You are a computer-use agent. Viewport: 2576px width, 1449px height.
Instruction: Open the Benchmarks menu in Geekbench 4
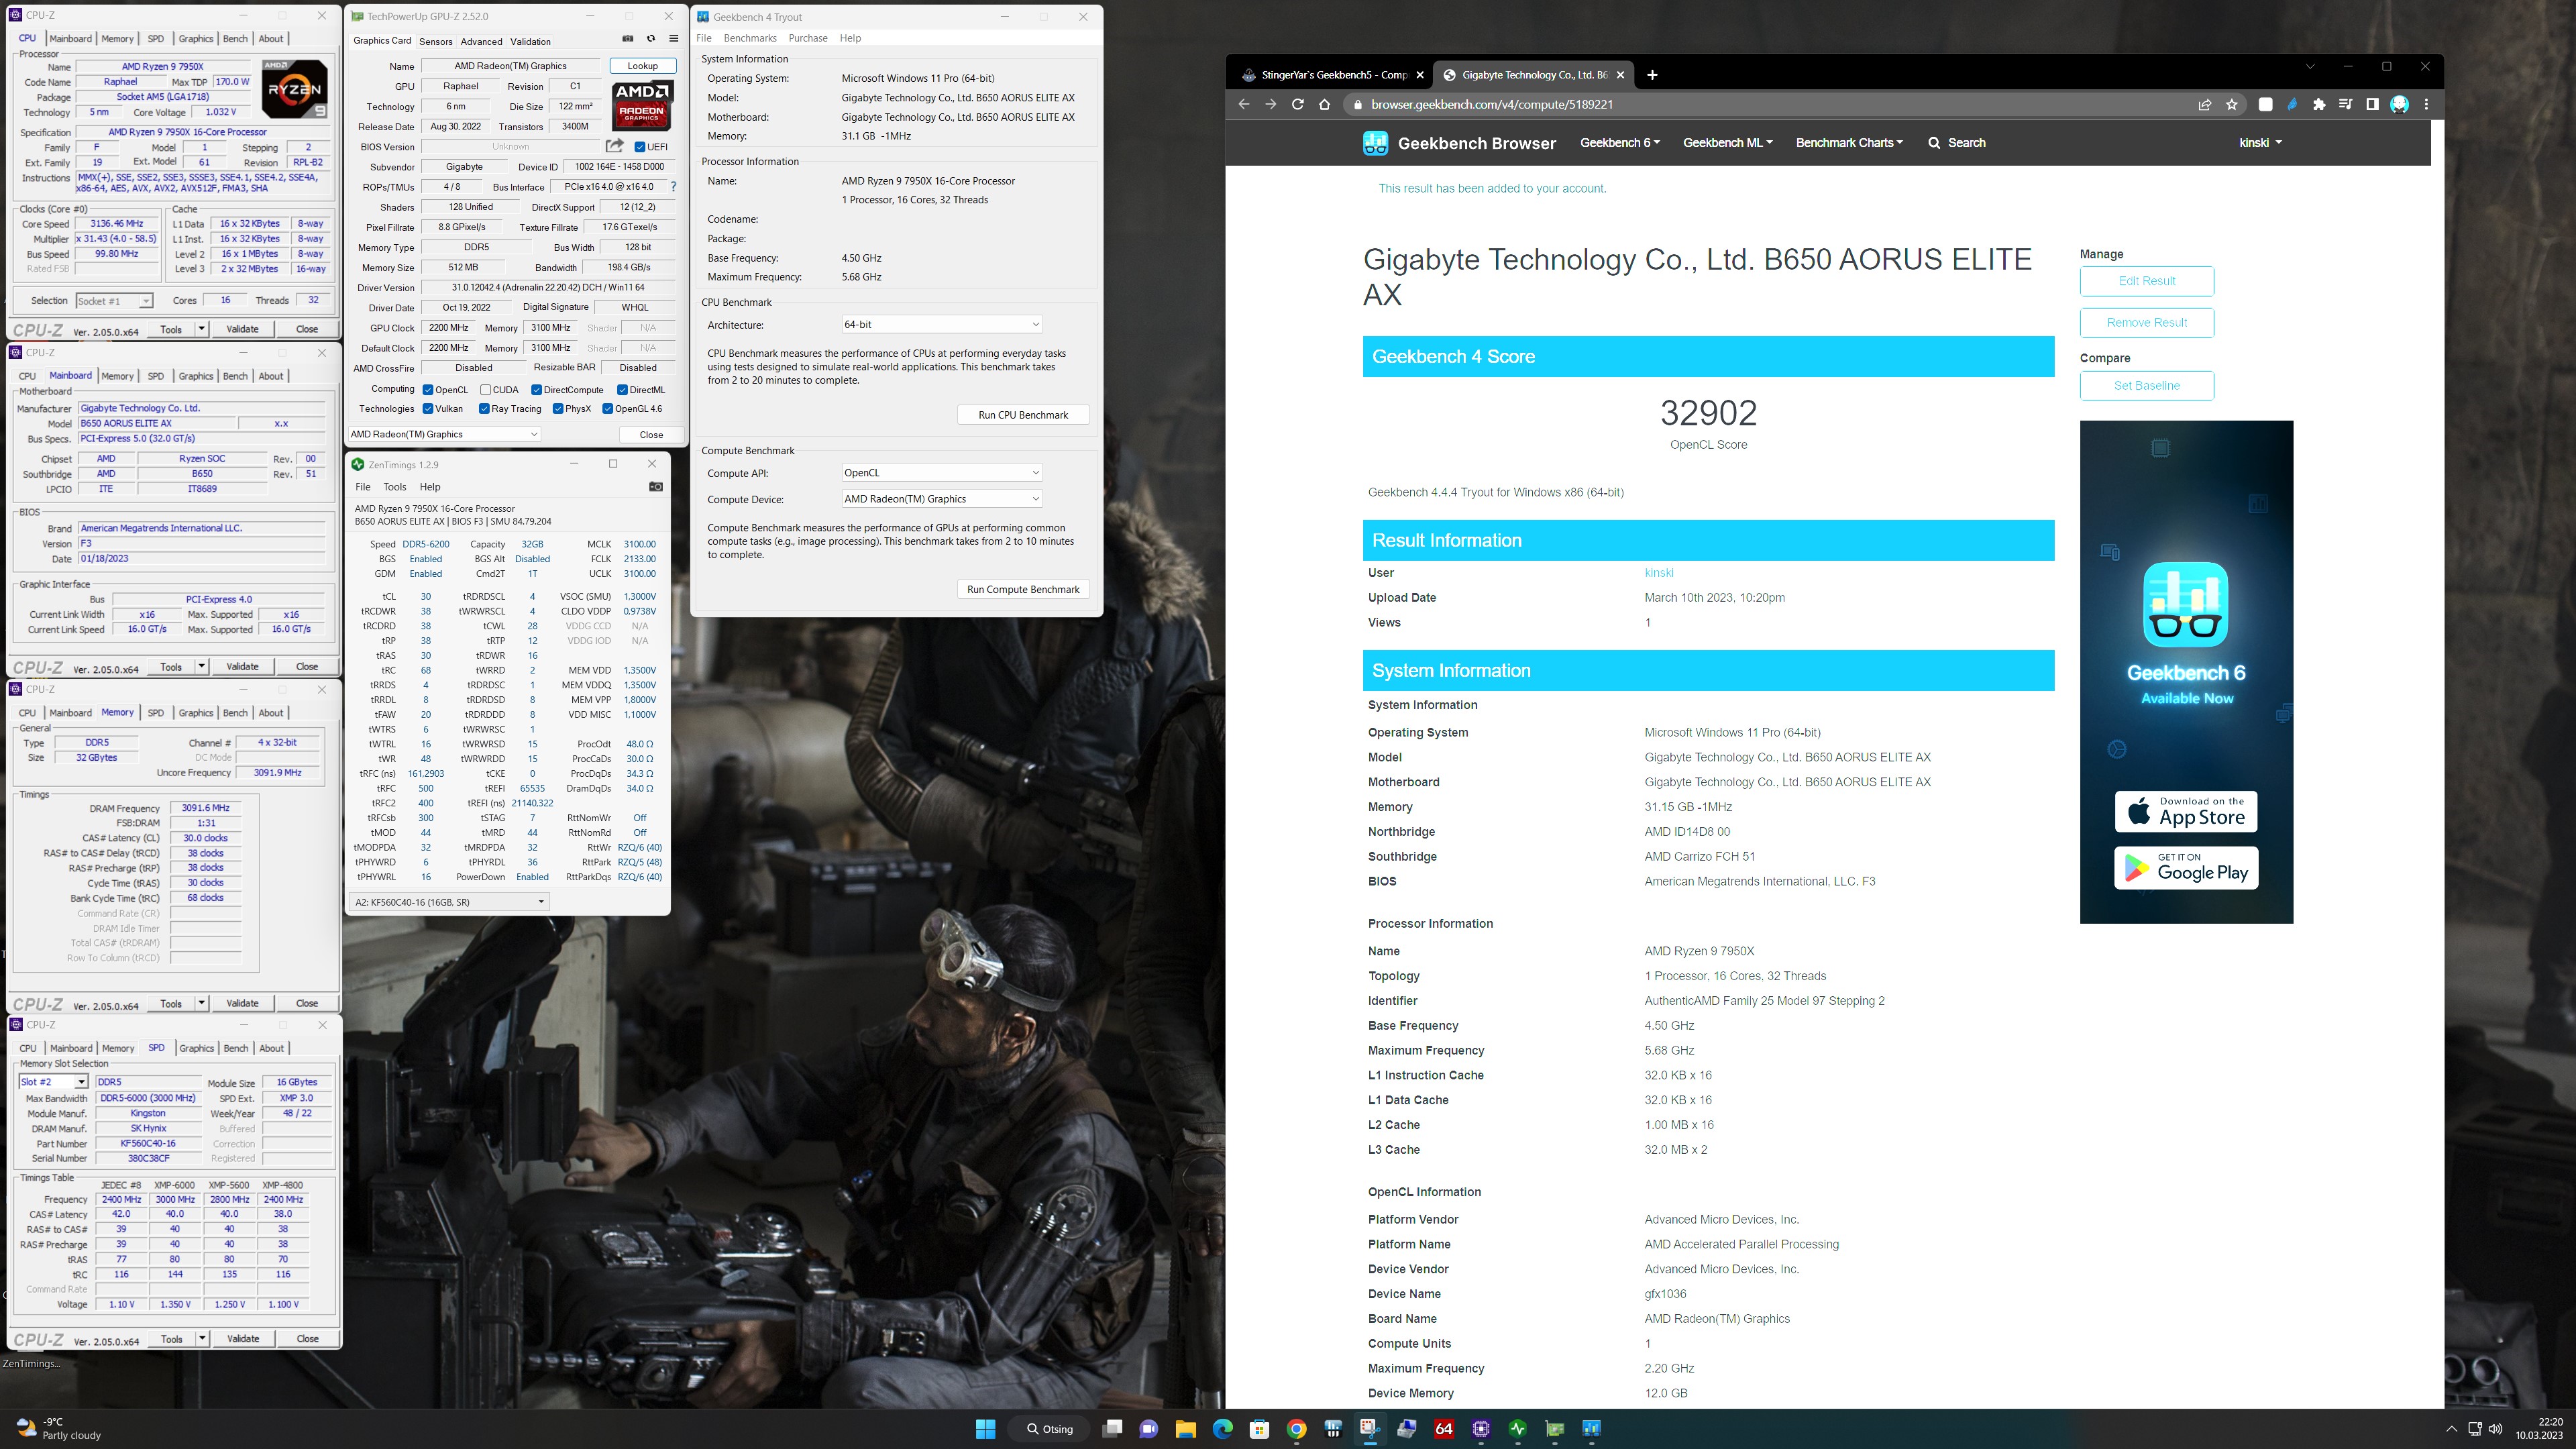coord(750,38)
